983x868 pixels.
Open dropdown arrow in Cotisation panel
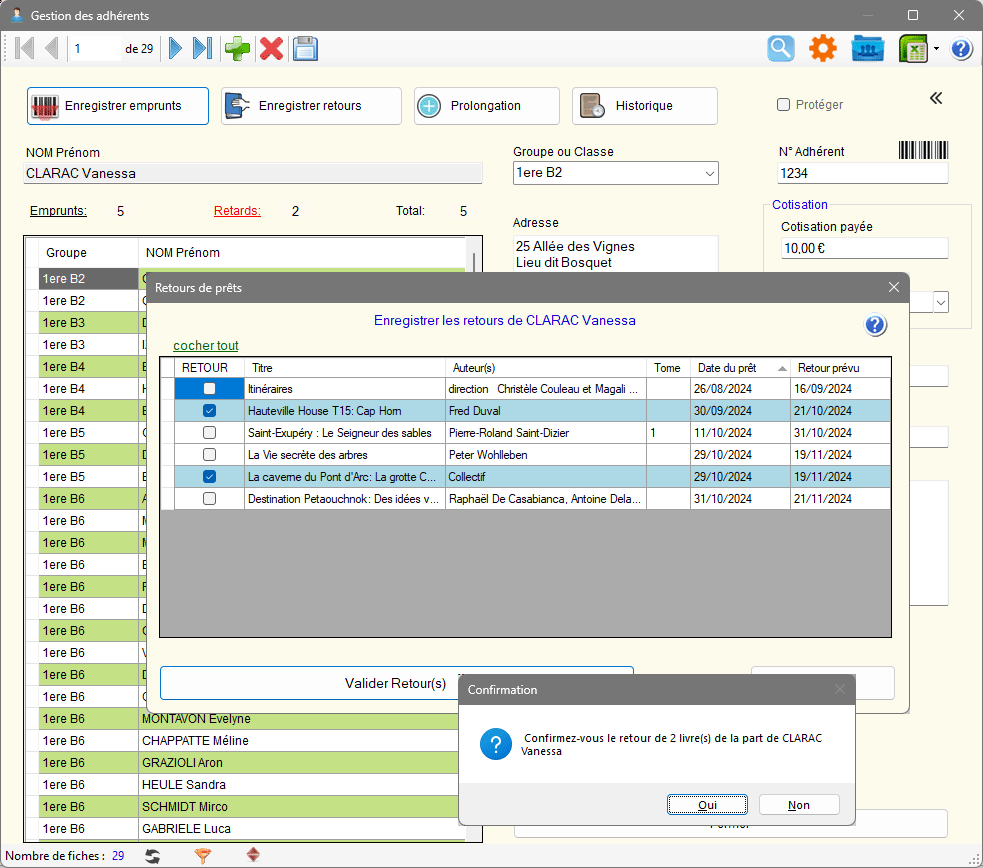pyautogui.click(x=941, y=302)
